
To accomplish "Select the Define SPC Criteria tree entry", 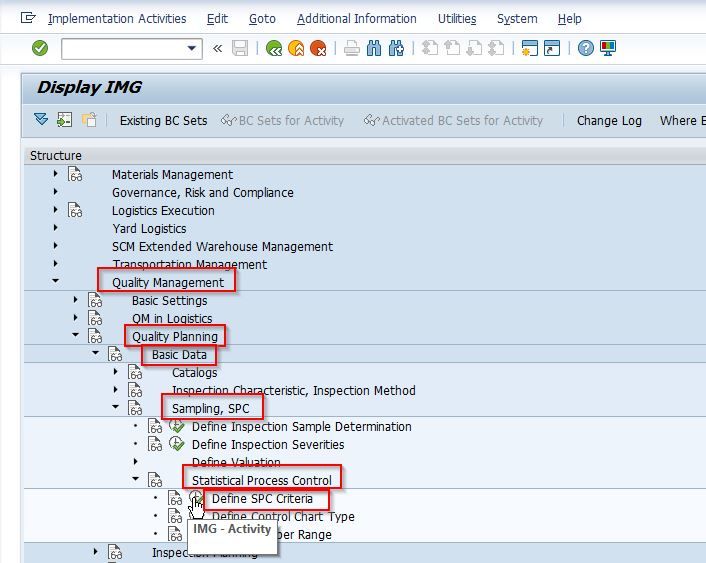I will 262,499.
